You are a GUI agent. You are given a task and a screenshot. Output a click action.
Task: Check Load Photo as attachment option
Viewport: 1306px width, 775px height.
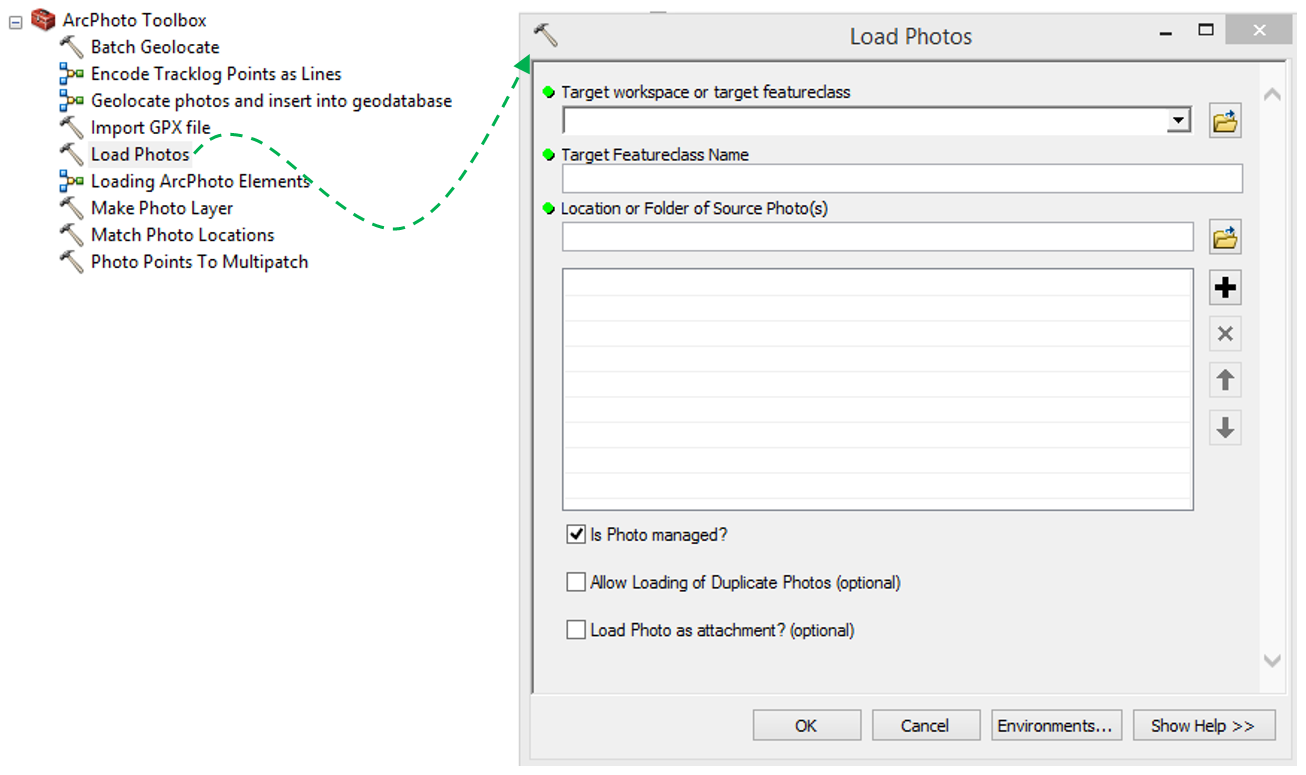[576, 630]
